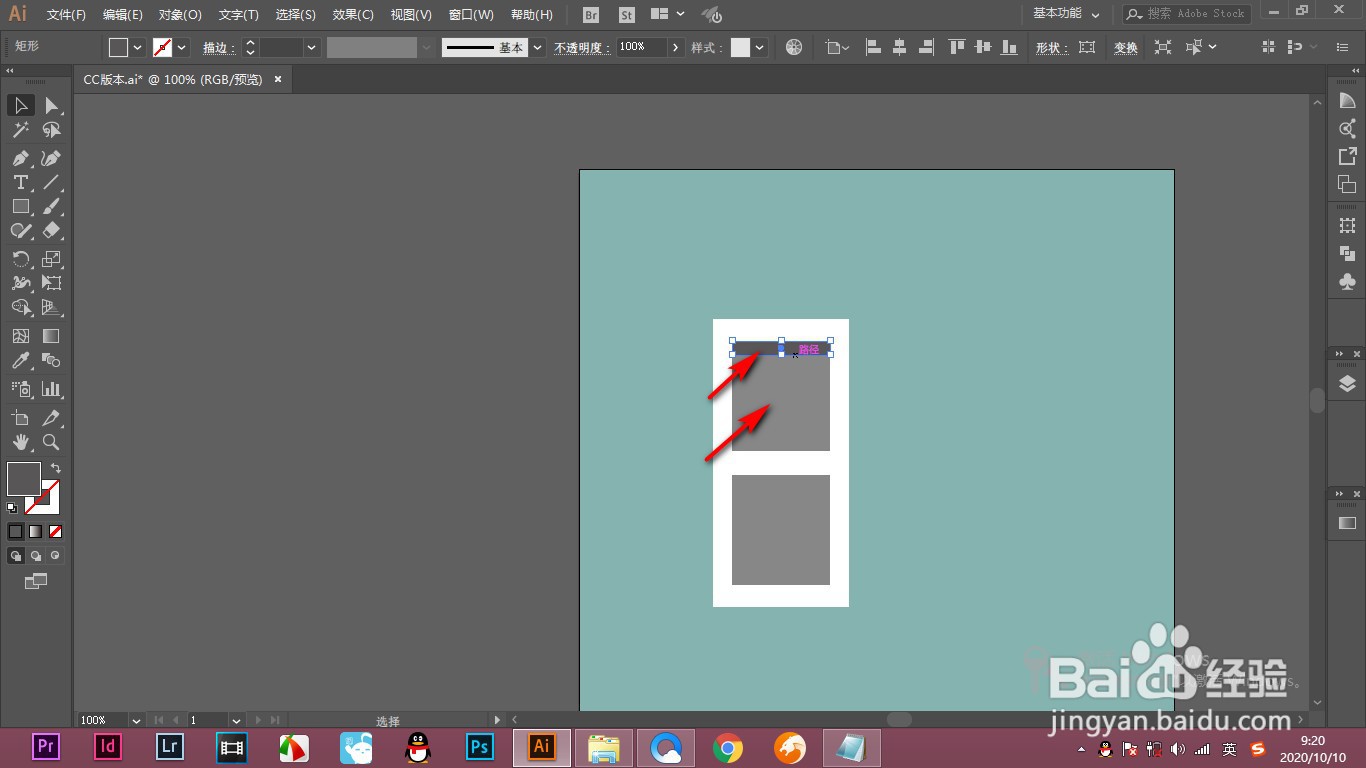Set paint mode to None

tap(56, 532)
